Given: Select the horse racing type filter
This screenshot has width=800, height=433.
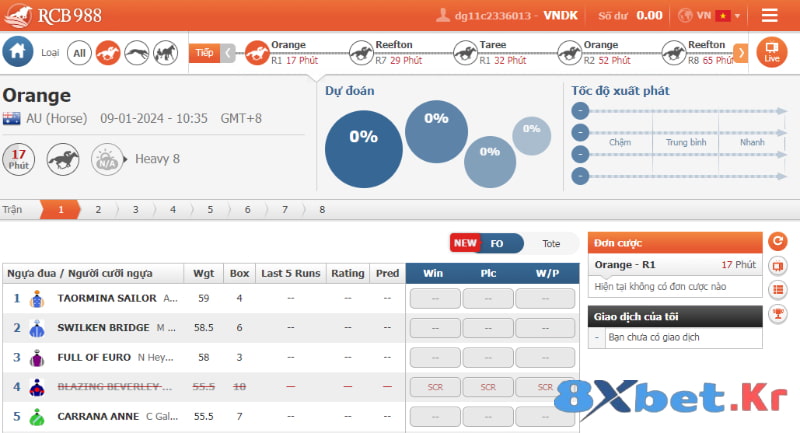Looking at the screenshot, I should click(108, 53).
